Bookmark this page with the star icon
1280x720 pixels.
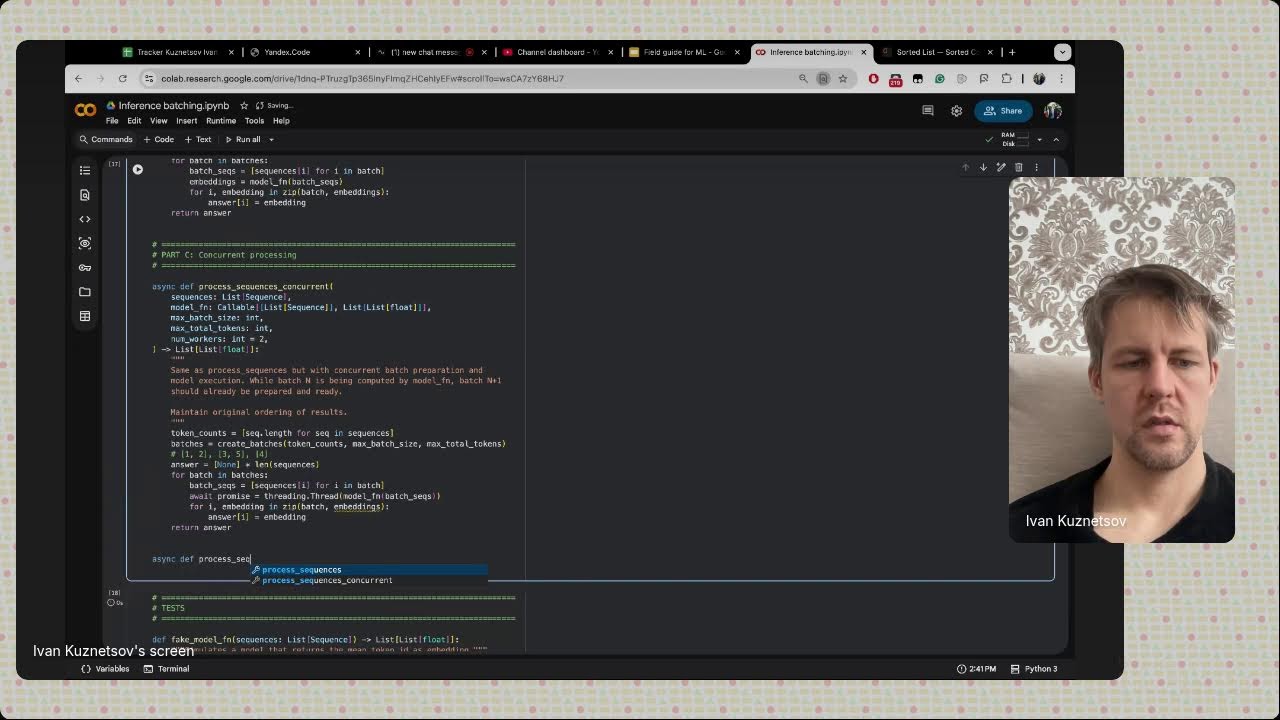(x=843, y=78)
